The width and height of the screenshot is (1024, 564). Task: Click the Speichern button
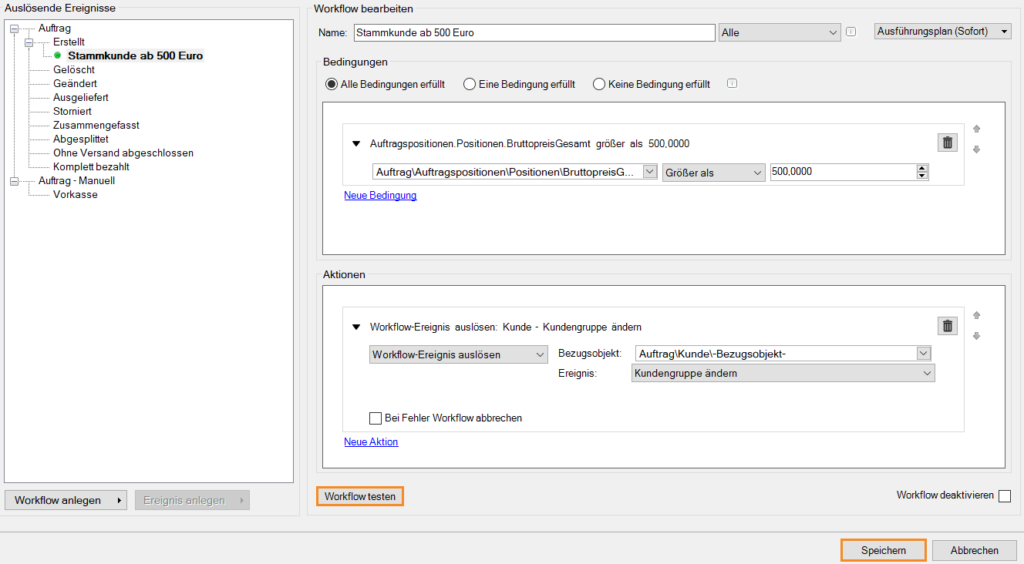883,550
